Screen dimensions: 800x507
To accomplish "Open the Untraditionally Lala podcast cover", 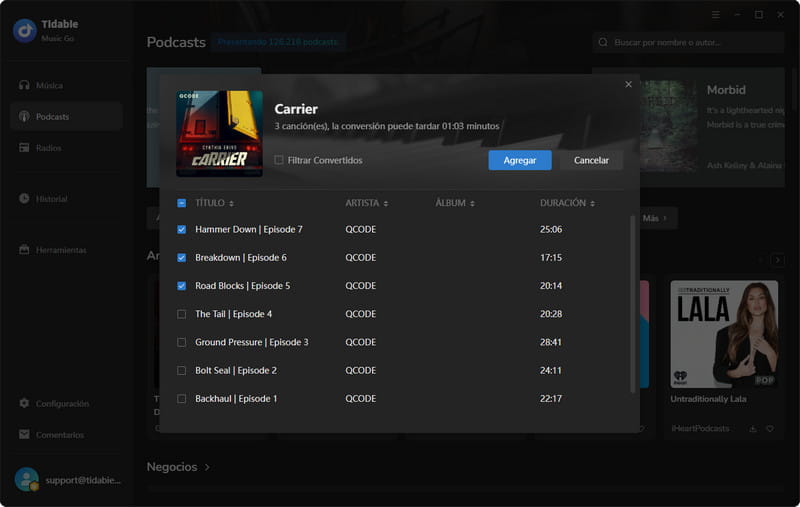I will click(x=724, y=334).
